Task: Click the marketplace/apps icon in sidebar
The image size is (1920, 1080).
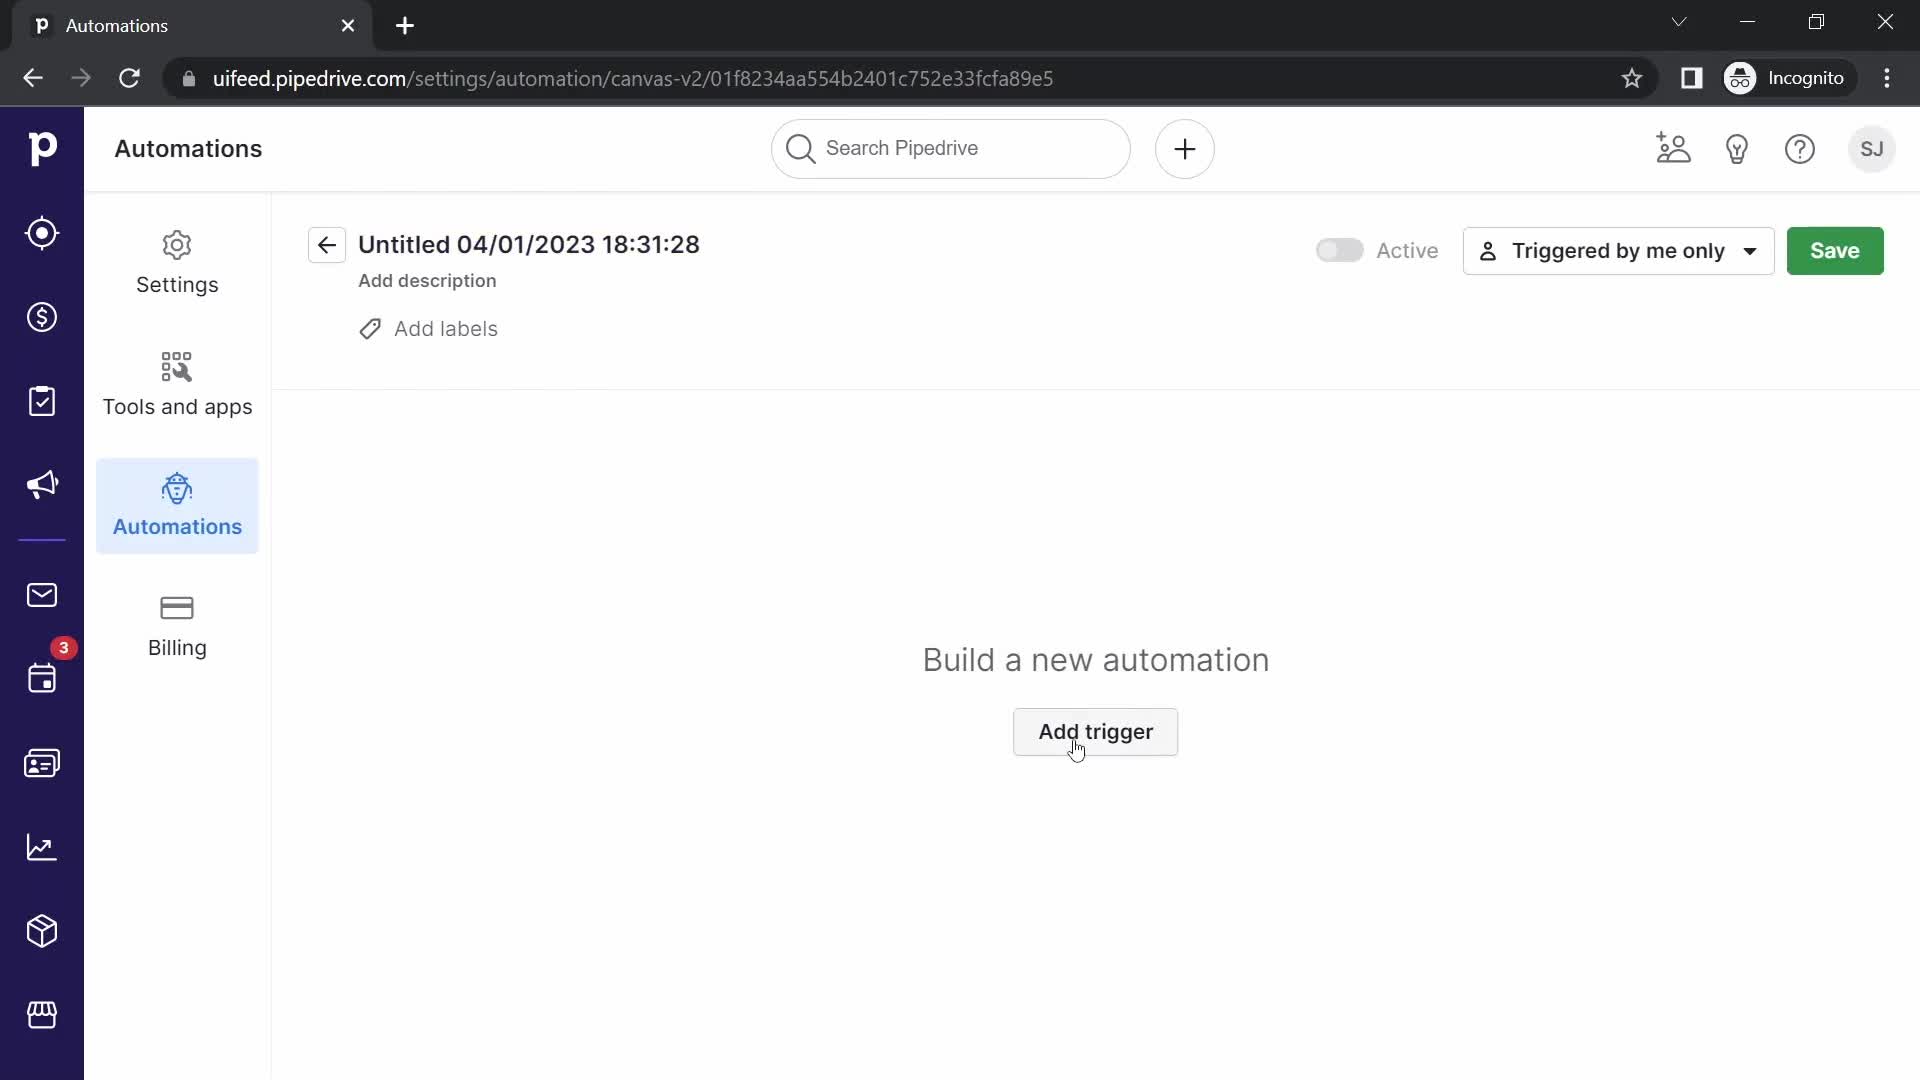Action: (42, 1015)
